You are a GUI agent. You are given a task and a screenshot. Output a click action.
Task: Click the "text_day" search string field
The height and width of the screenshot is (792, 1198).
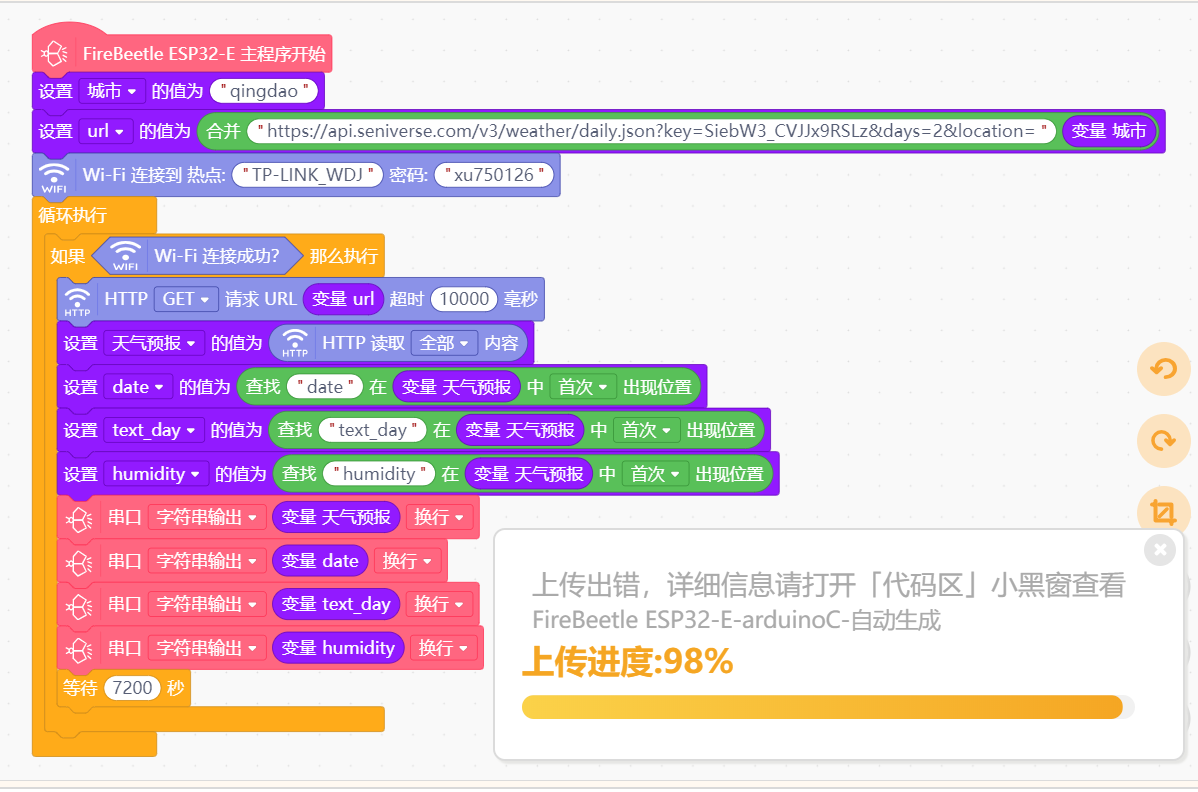(372, 430)
